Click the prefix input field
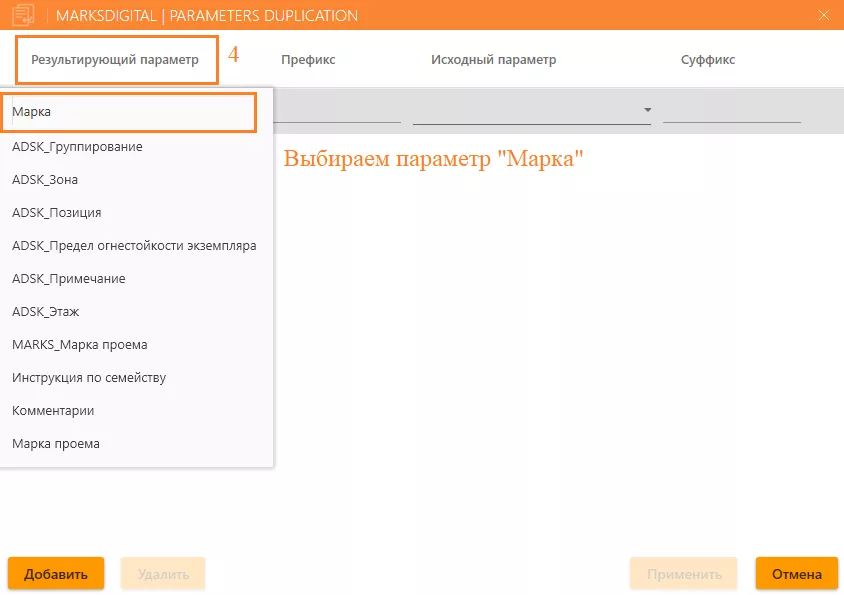844x595 pixels. (337, 110)
